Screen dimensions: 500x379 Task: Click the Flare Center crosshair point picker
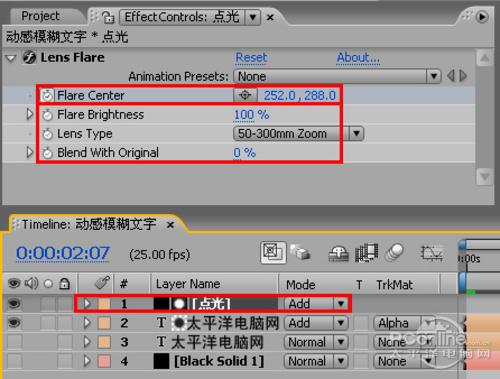pos(245,95)
